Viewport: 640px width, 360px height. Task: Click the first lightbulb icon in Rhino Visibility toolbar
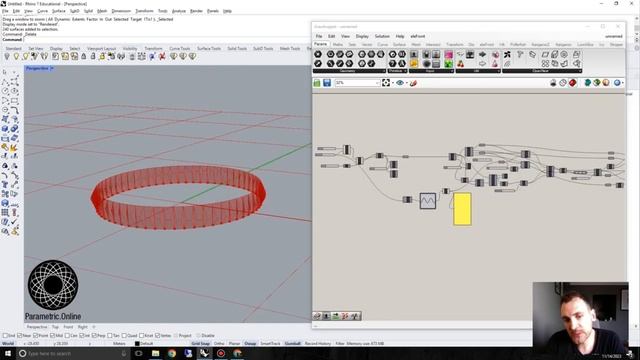coord(7,56)
